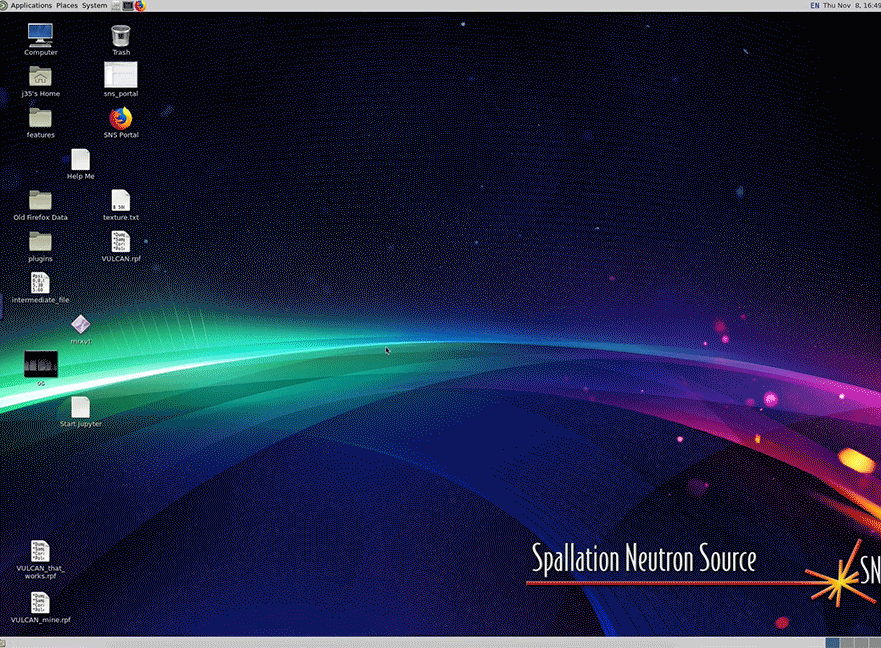Select the texture.txt file icon
This screenshot has height=648, width=881.
[x=121, y=201]
